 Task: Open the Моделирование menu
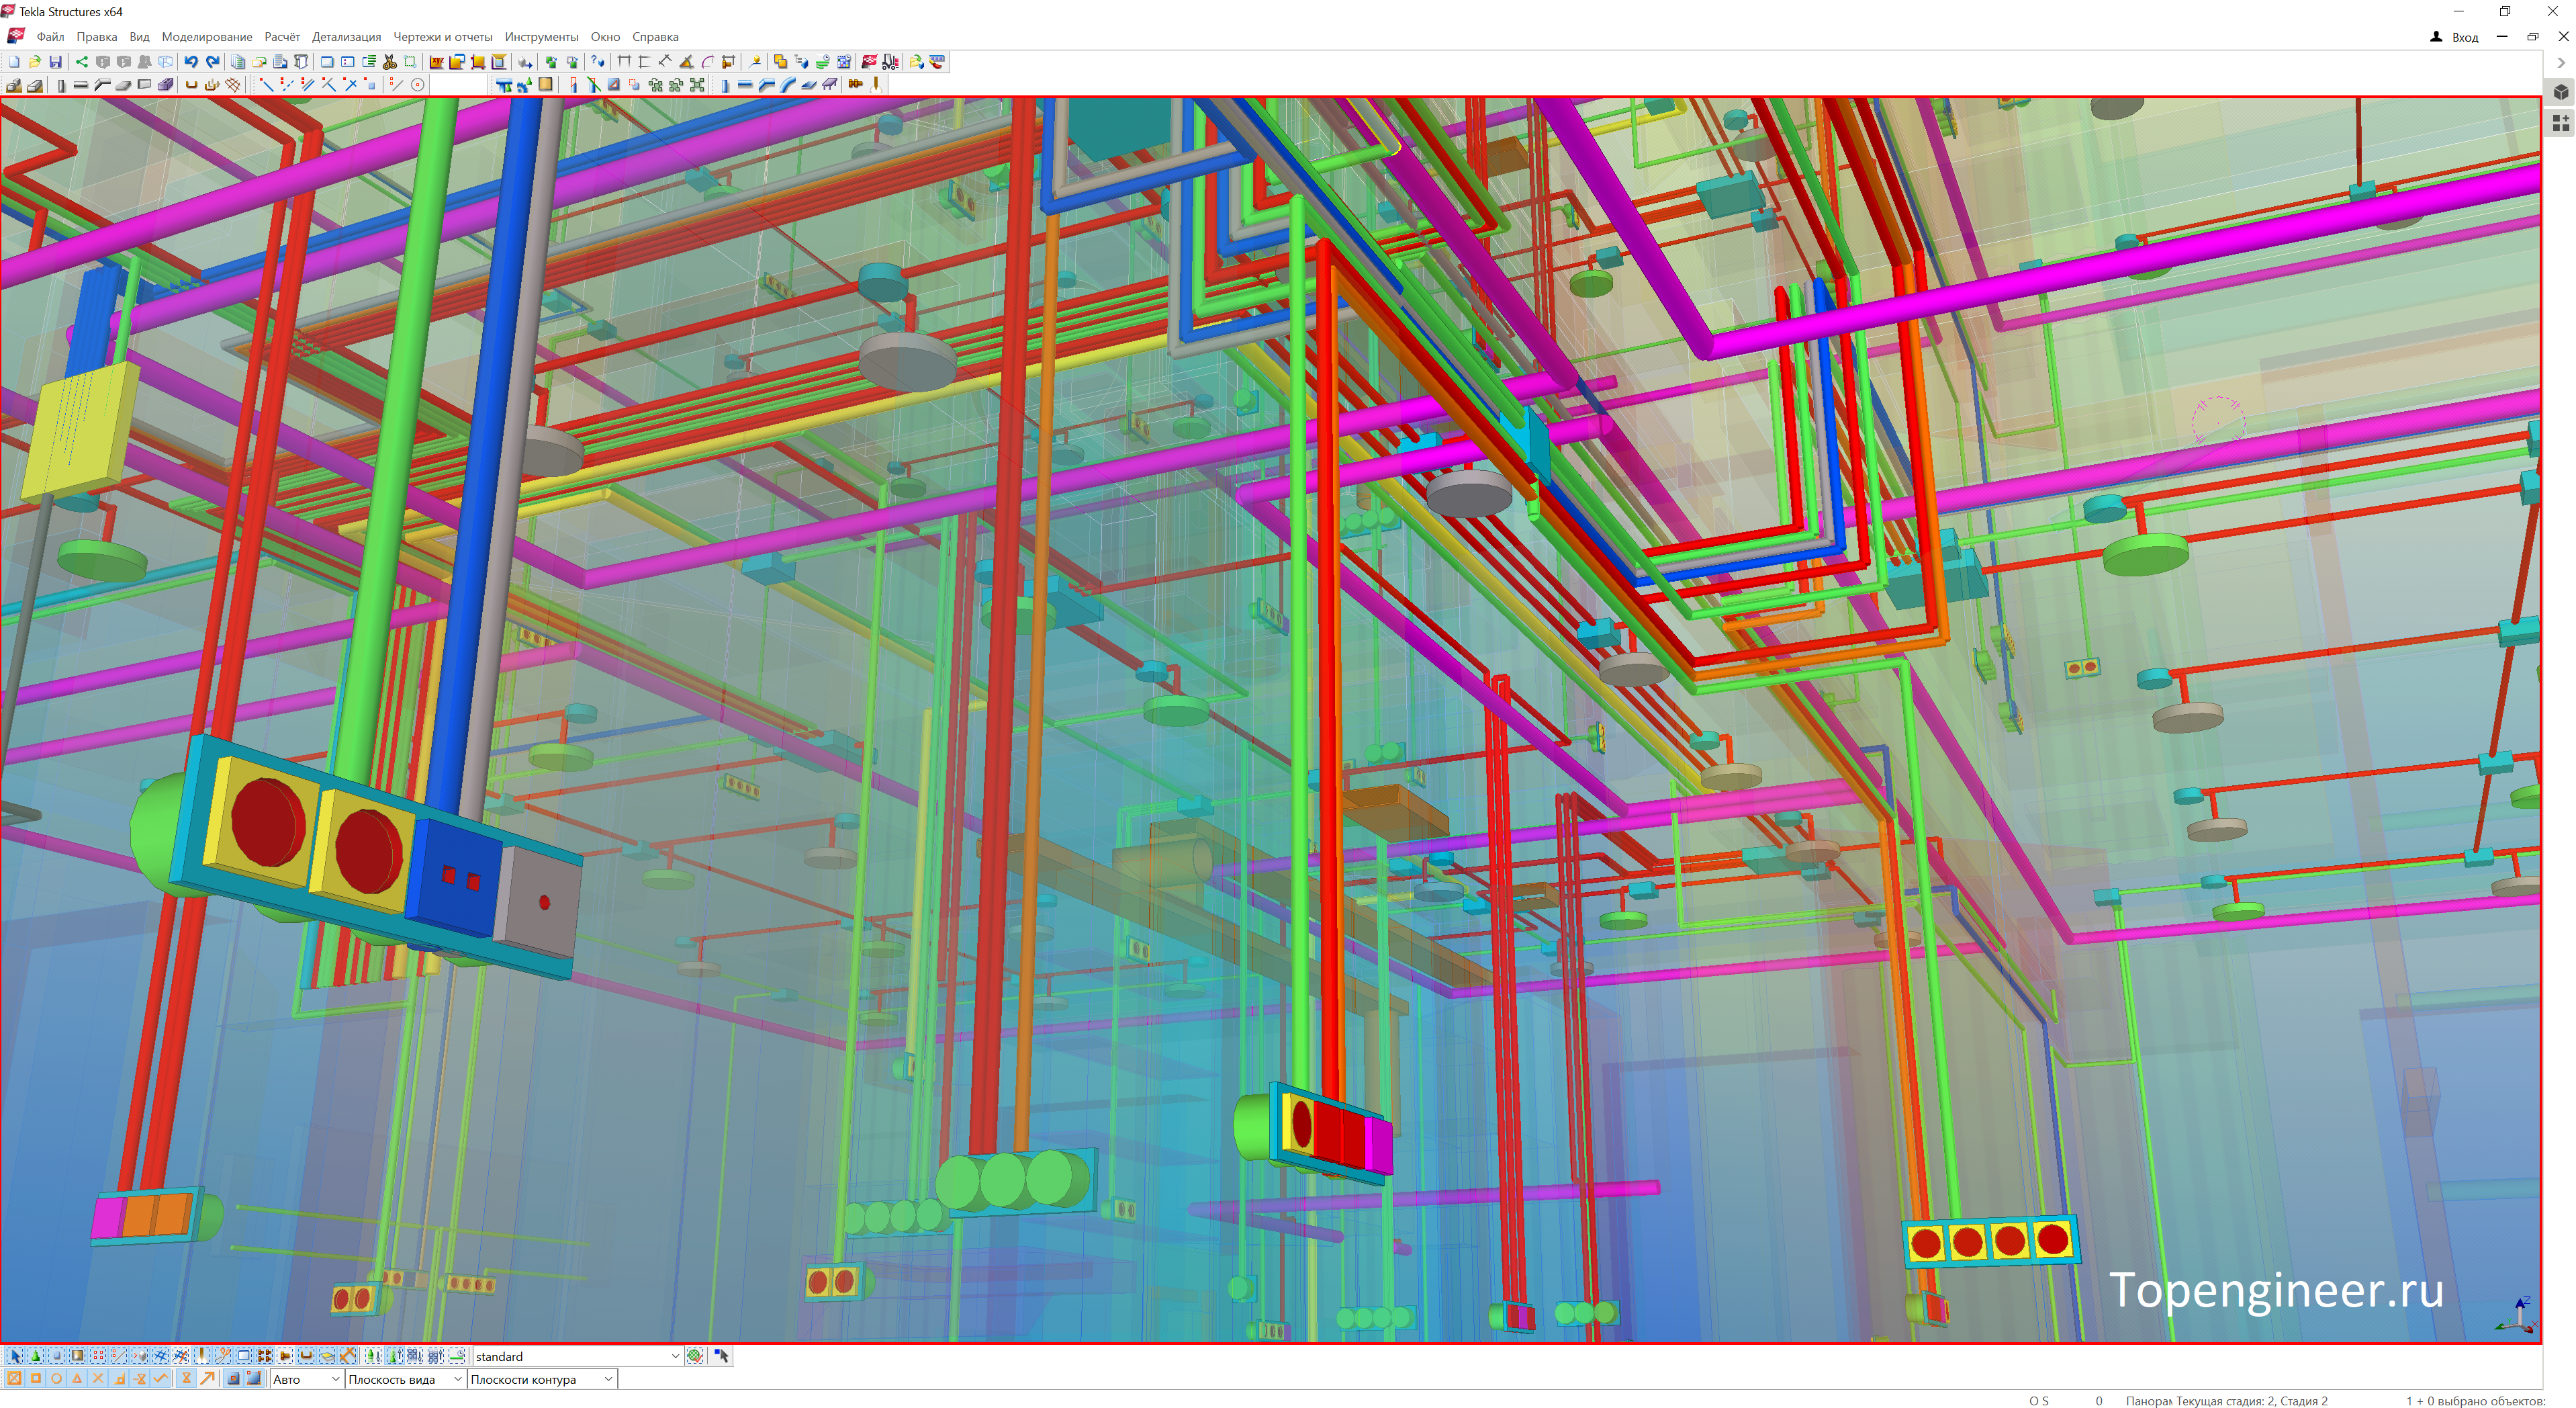[x=207, y=37]
